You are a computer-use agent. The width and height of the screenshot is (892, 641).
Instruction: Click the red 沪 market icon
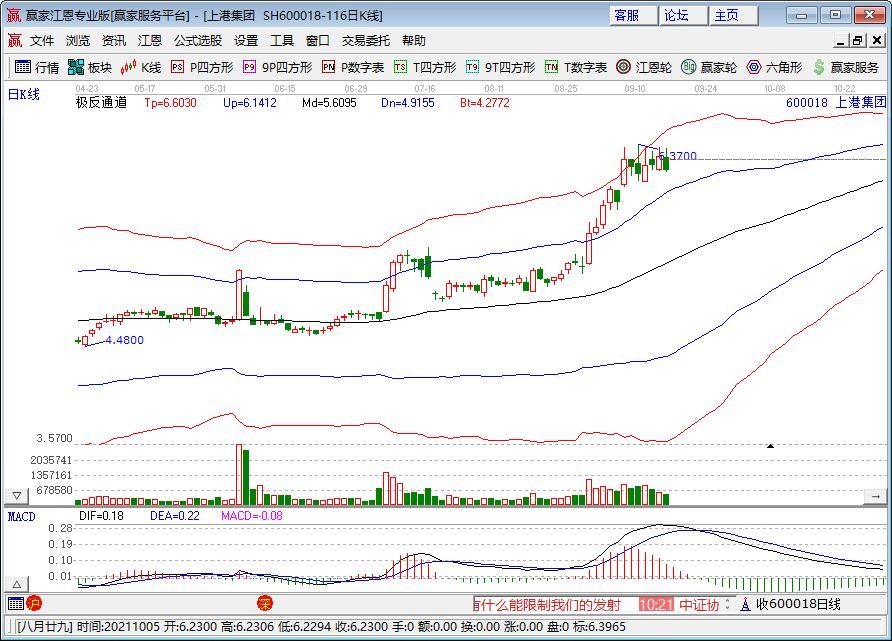pos(34,603)
